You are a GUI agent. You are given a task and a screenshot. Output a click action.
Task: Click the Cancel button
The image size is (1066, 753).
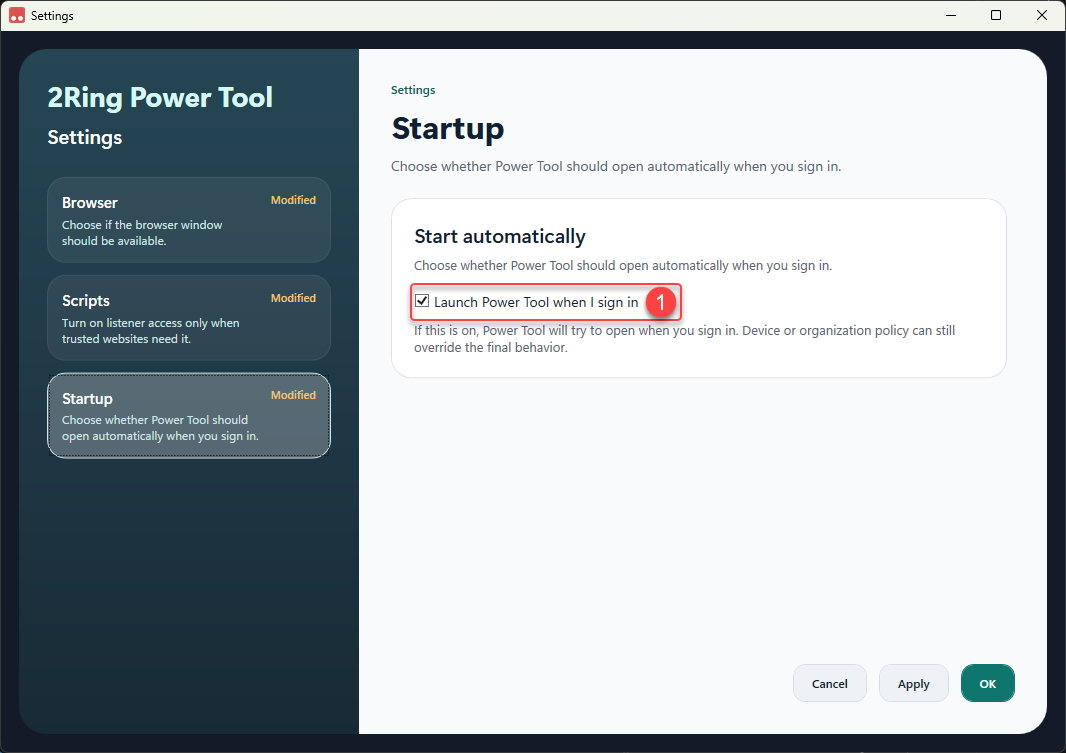pos(829,683)
